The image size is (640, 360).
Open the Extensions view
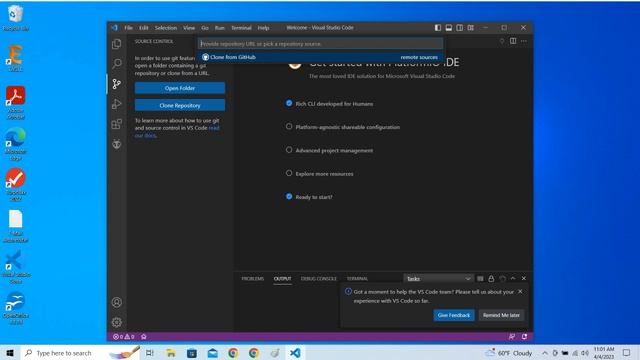click(x=117, y=124)
